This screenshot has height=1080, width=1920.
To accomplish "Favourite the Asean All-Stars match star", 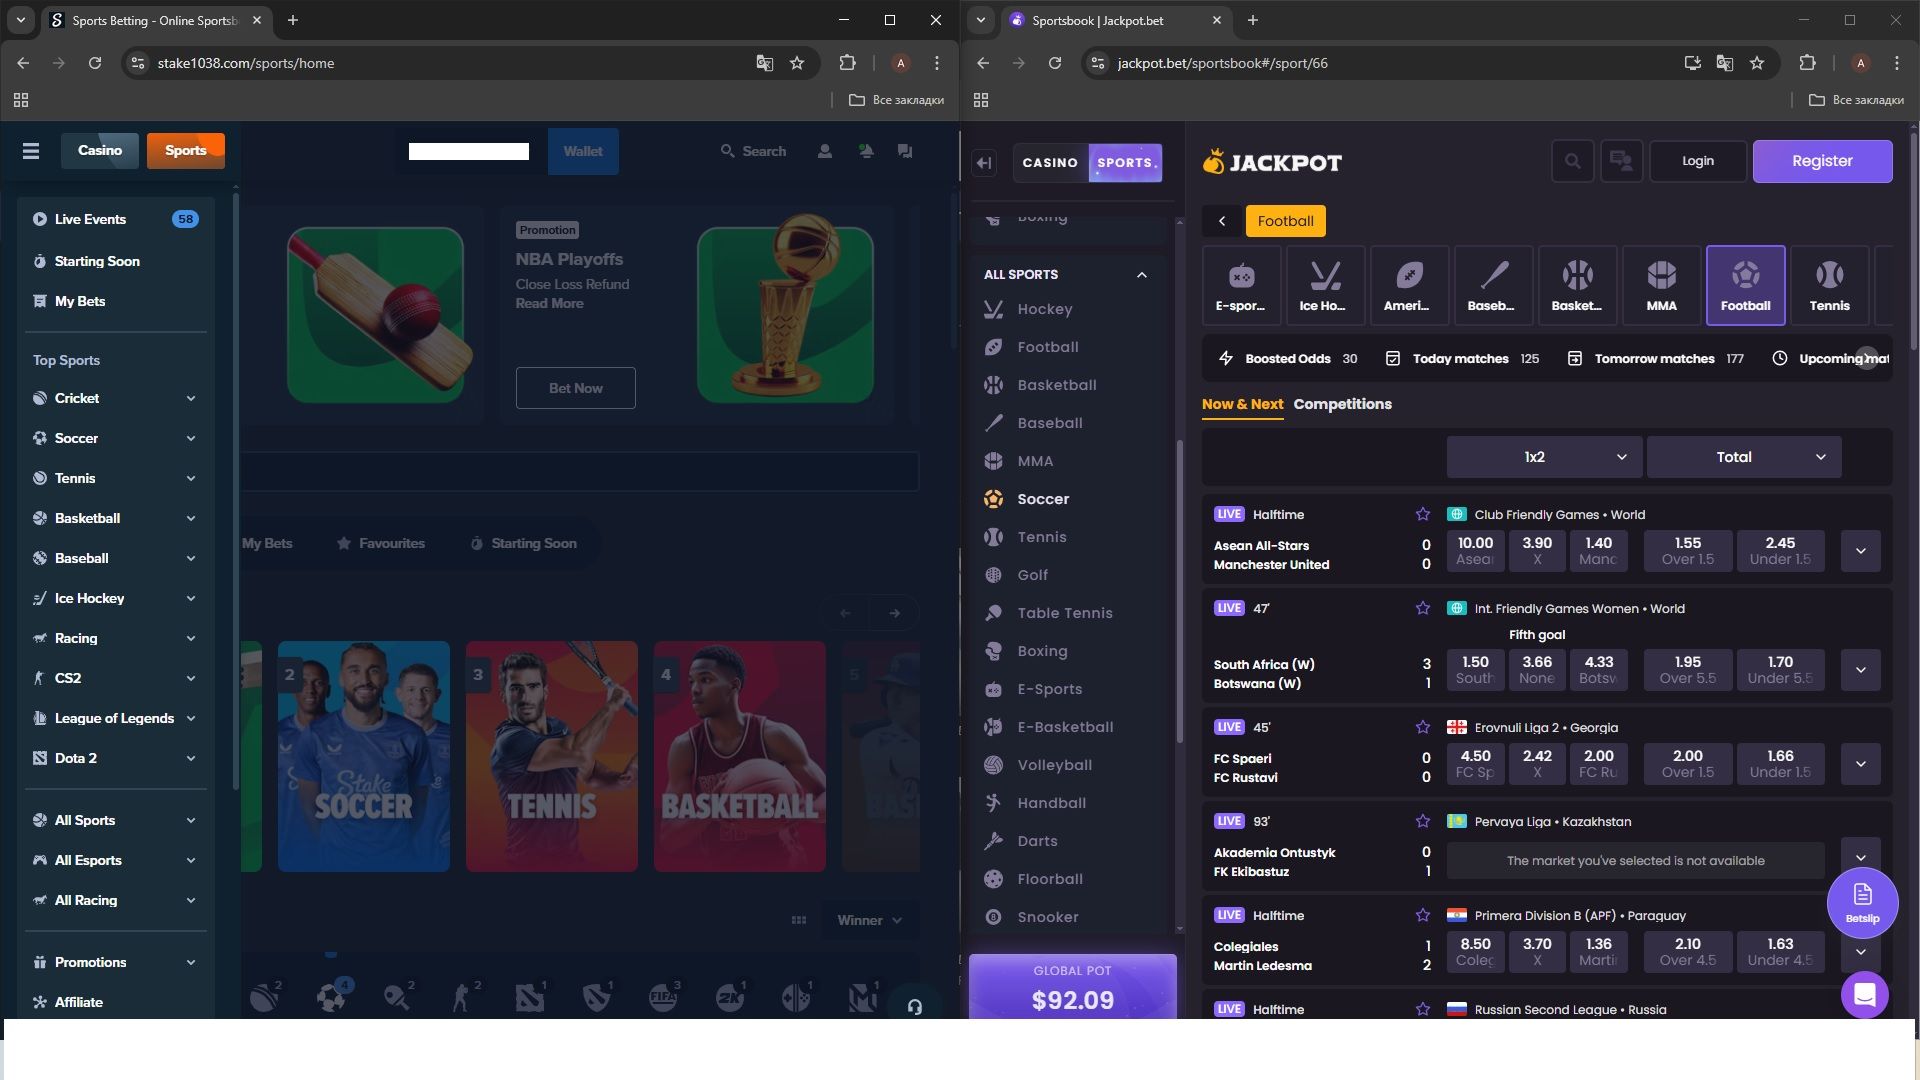I will [1422, 514].
